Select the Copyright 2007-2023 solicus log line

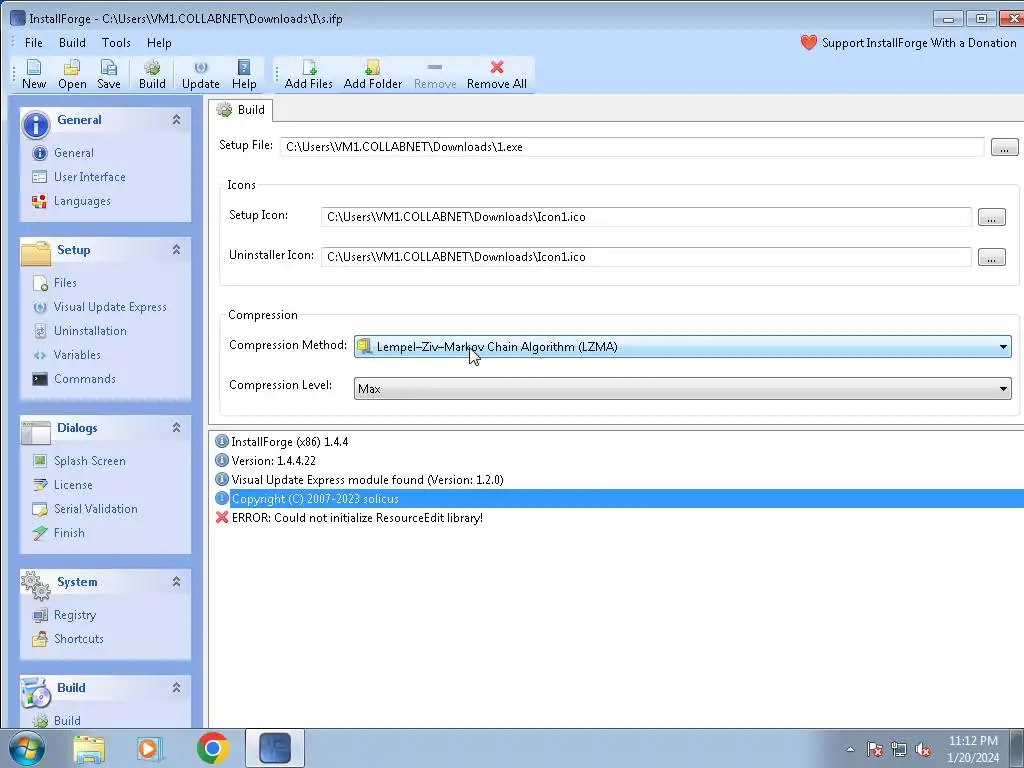click(x=618, y=499)
